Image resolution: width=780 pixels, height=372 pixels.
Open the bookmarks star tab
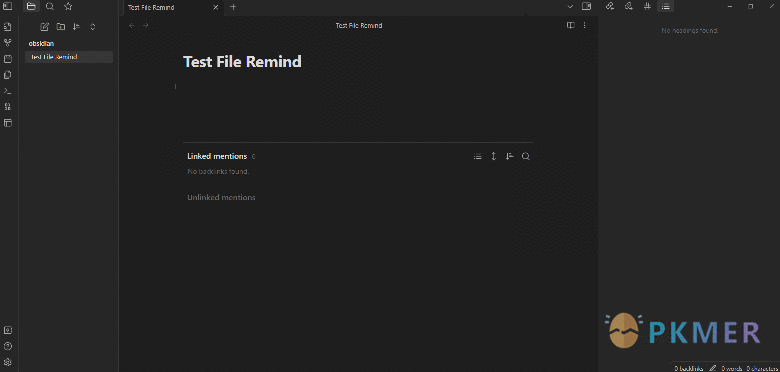point(68,6)
